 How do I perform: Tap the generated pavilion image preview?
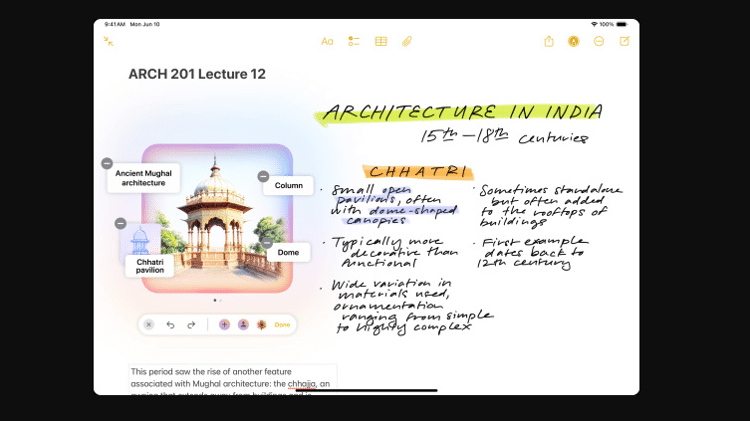pos(217,219)
